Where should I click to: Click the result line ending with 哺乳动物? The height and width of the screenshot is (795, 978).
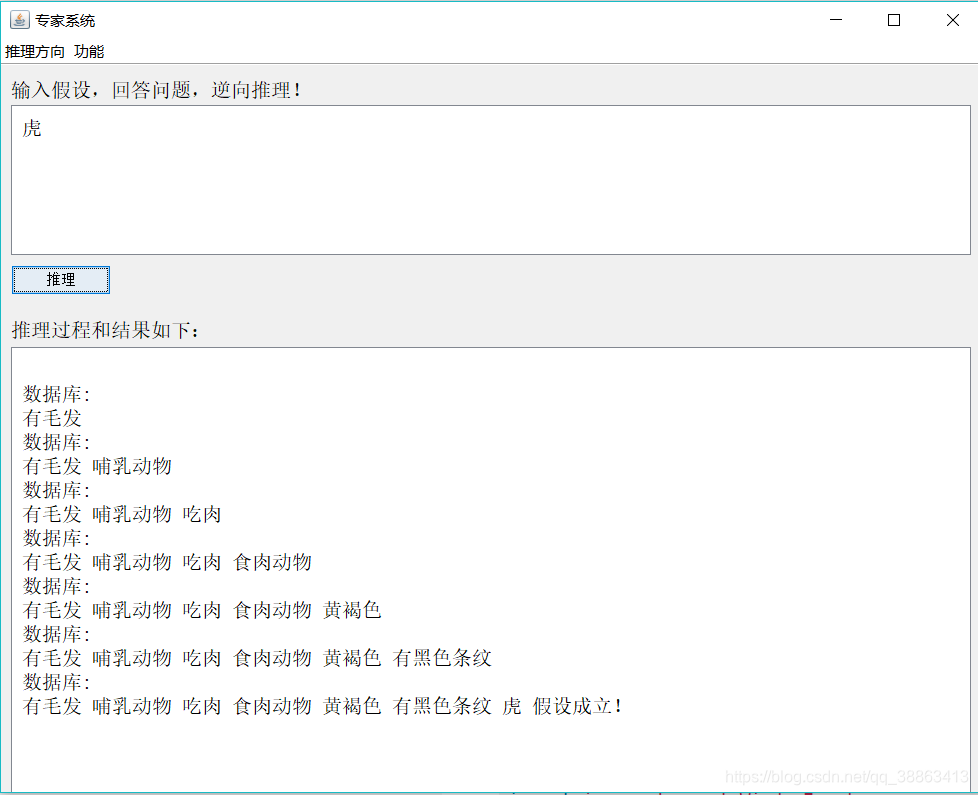[x=97, y=466]
